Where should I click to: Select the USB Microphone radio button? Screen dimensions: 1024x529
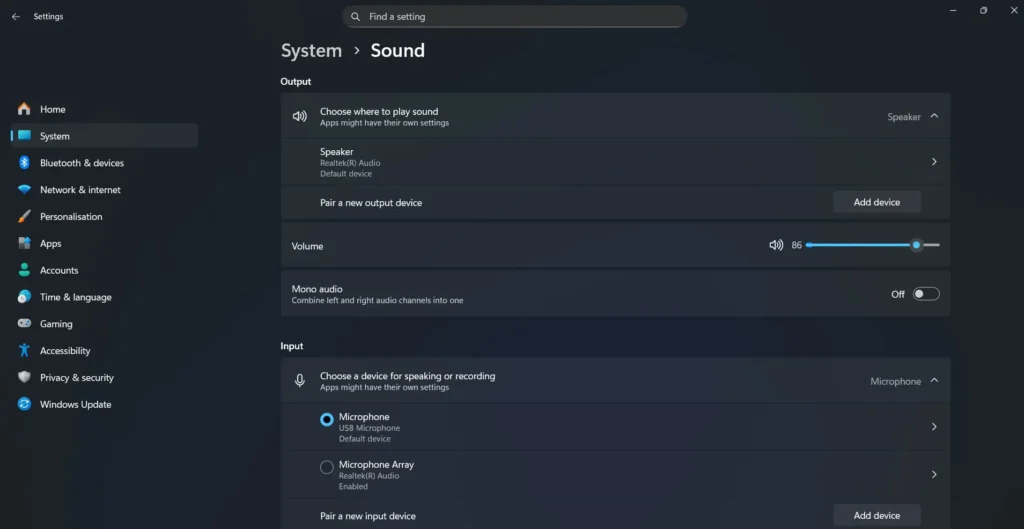click(327, 419)
